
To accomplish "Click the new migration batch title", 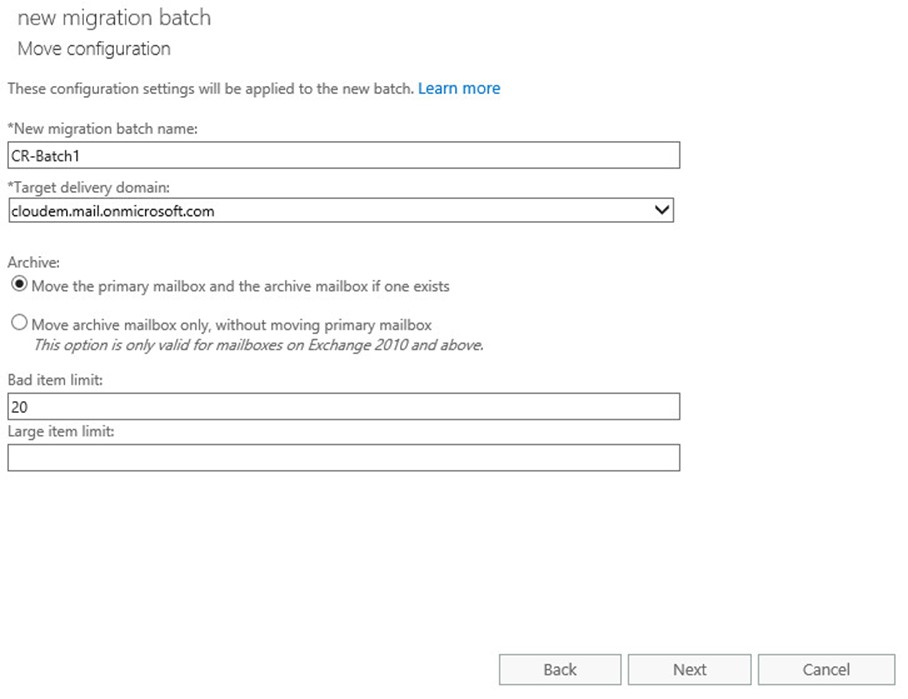I will (114, 18).
